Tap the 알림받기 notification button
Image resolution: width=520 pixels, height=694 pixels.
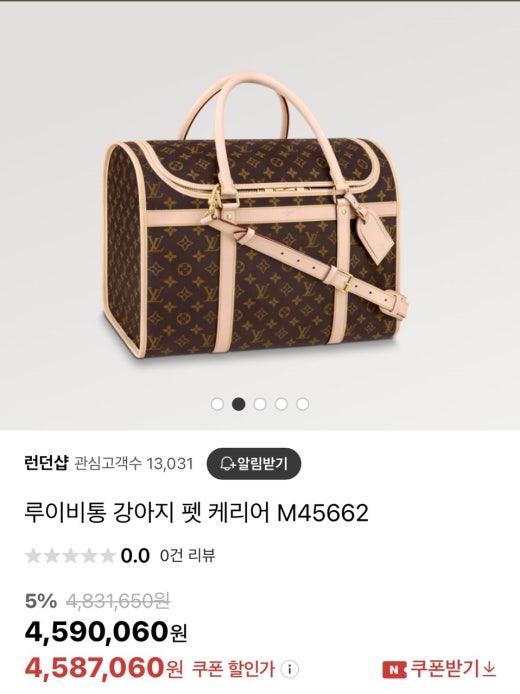(x=254, y=464)
